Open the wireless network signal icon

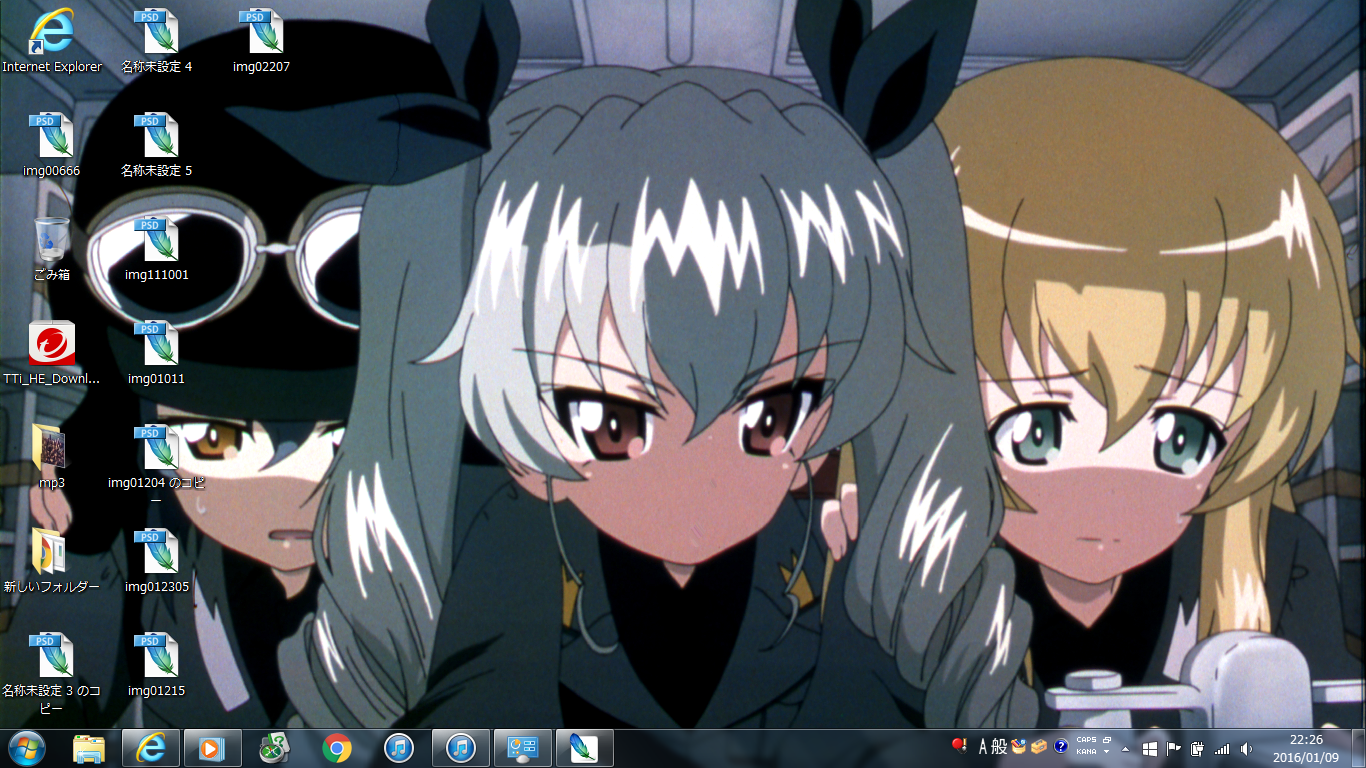pyautogui.click(x=1221, y=748)
